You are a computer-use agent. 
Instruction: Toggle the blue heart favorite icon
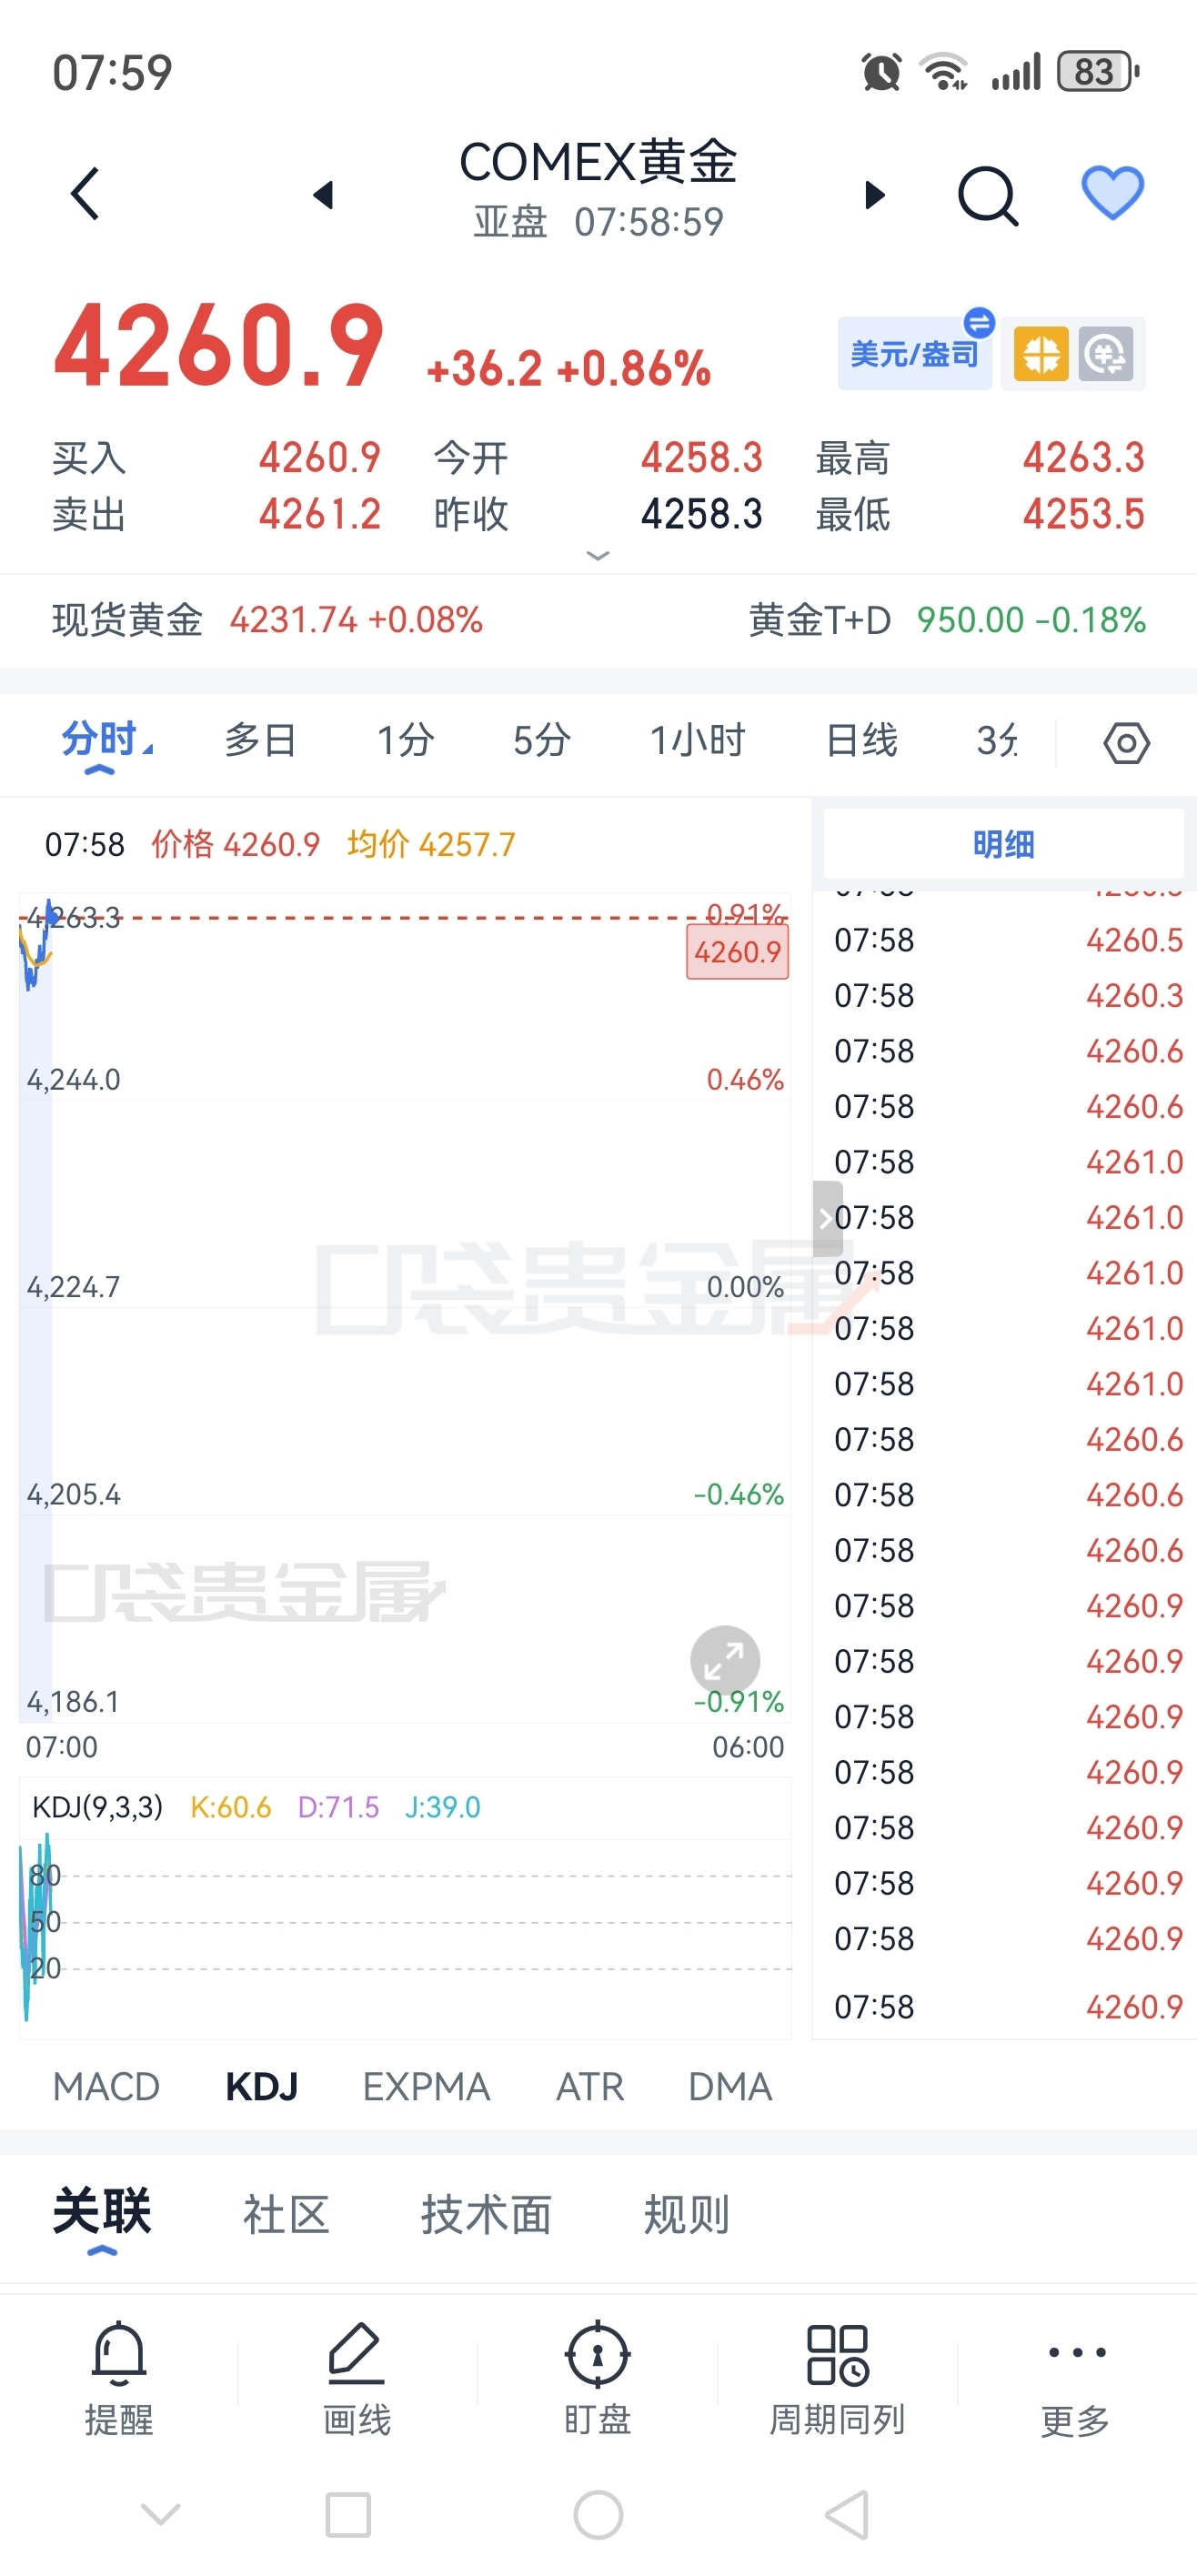1112,192
